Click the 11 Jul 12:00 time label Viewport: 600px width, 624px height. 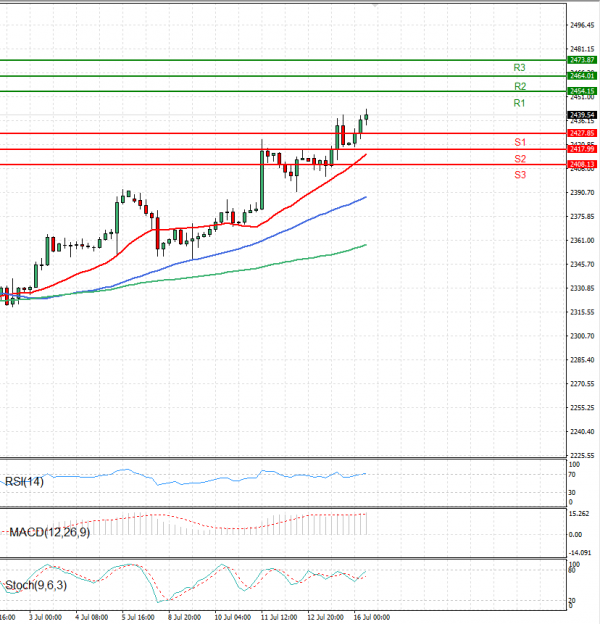tap(279, 617)
